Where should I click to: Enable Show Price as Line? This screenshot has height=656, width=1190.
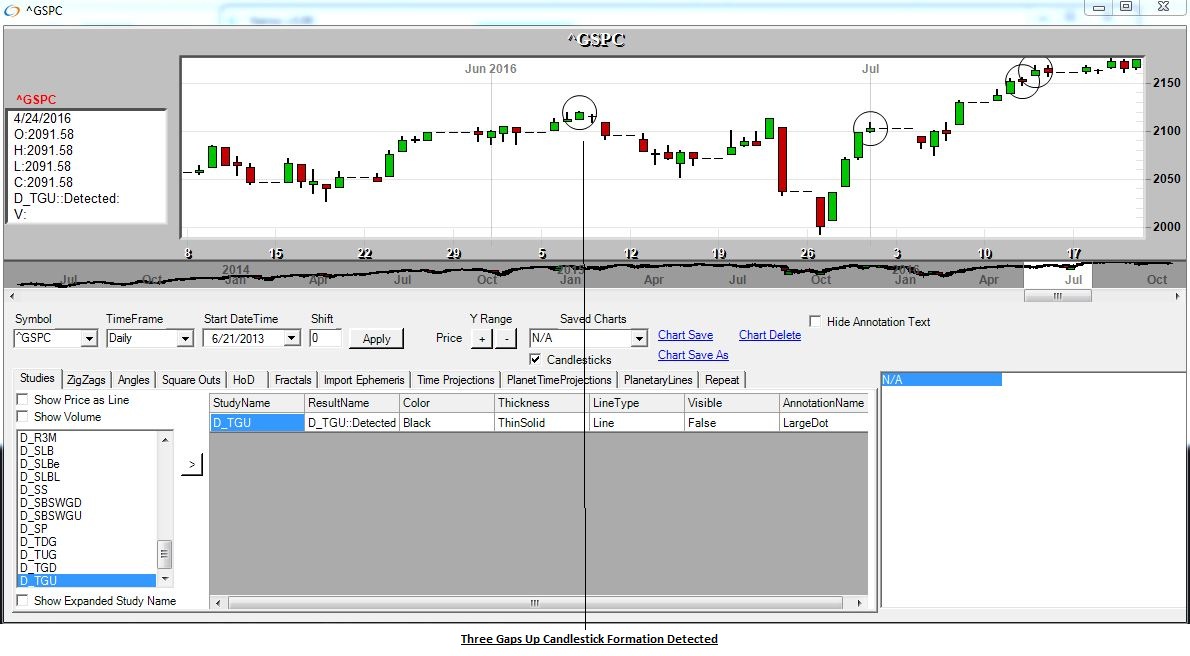23,400
